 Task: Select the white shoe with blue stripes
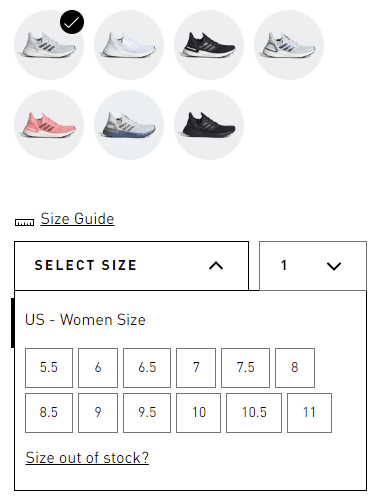(x=289, y=45)
